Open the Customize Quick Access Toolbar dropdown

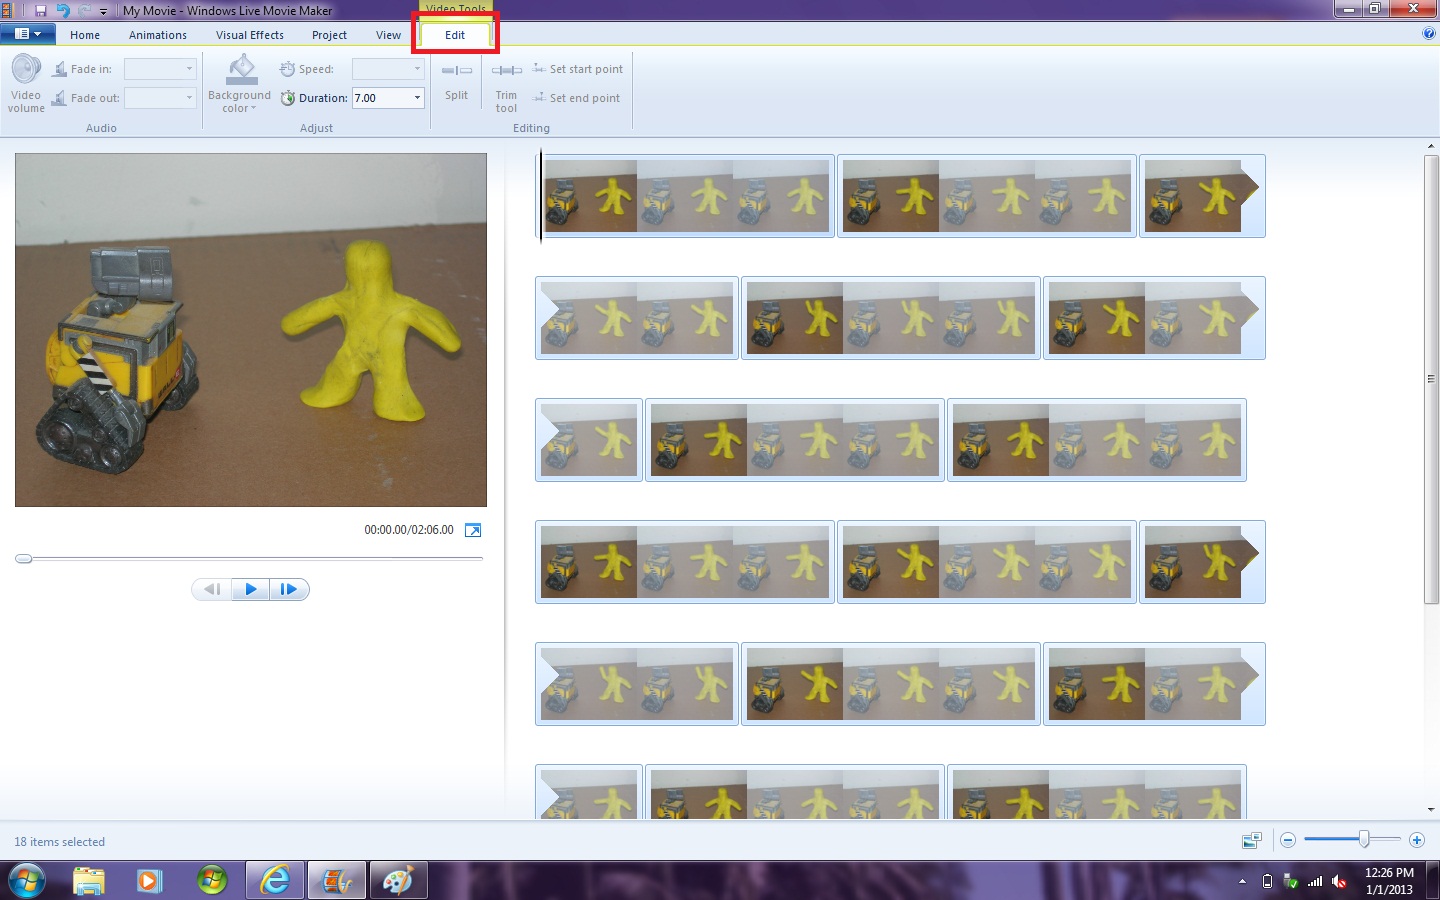pos(103,11)
